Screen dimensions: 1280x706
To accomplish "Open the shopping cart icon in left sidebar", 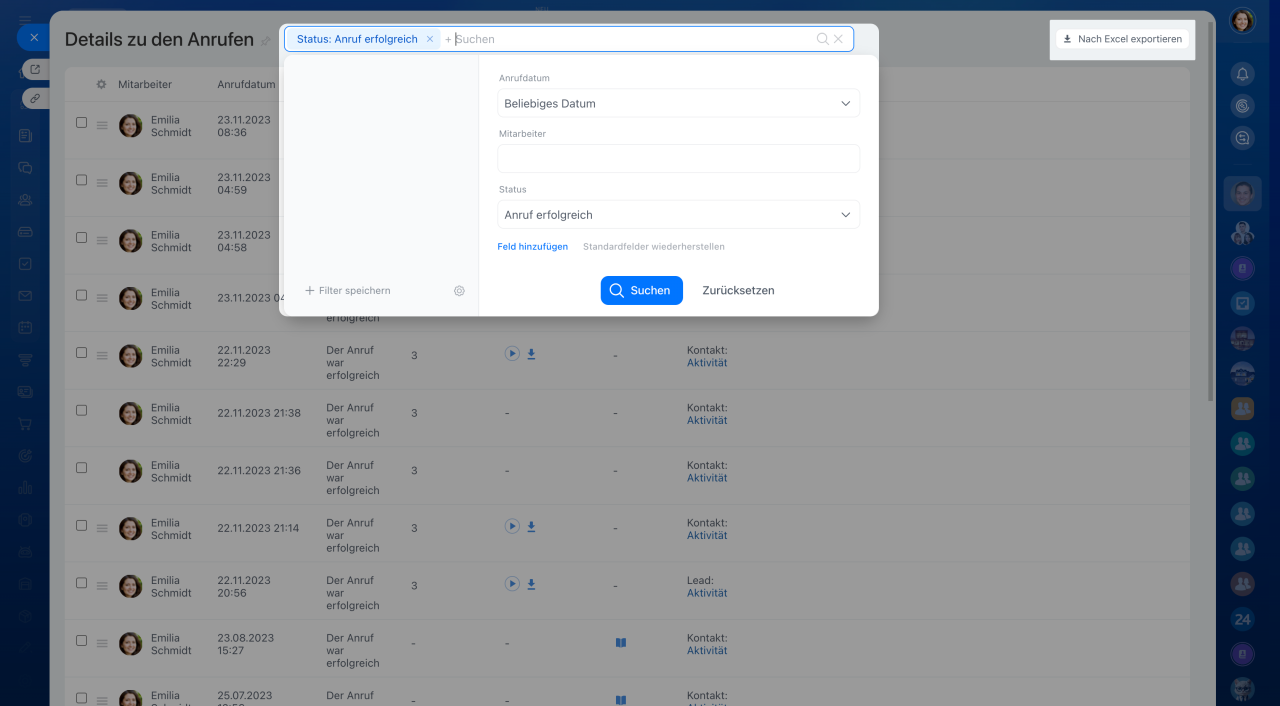I will click(25, 423).
